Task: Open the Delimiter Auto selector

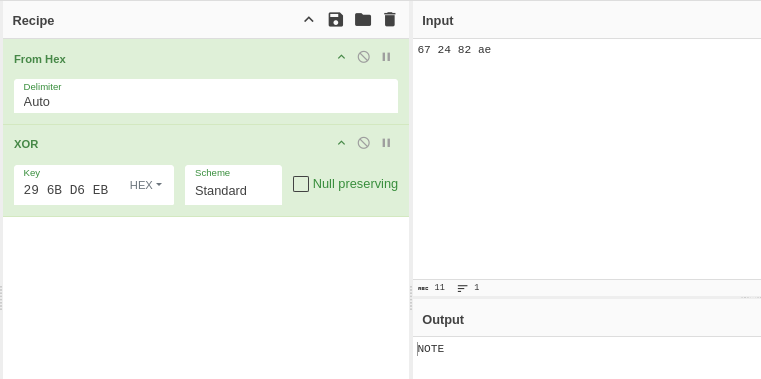Action: coord(206,96)
